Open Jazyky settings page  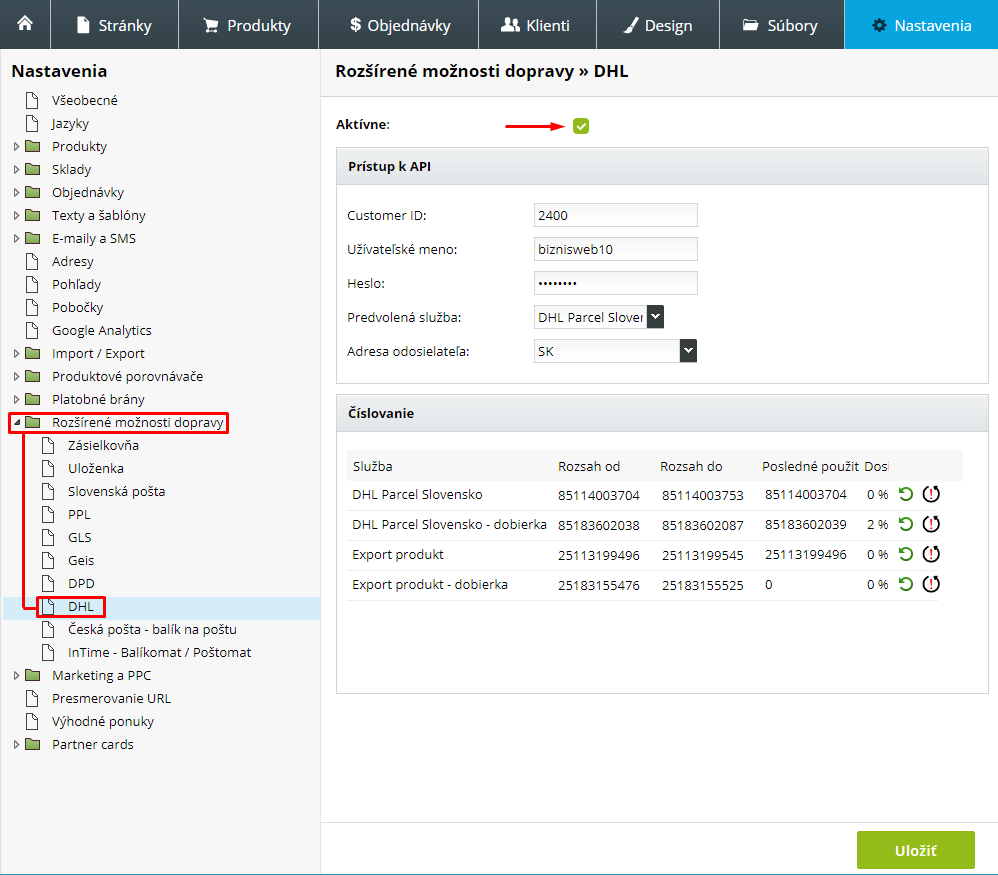coord(70,123)
